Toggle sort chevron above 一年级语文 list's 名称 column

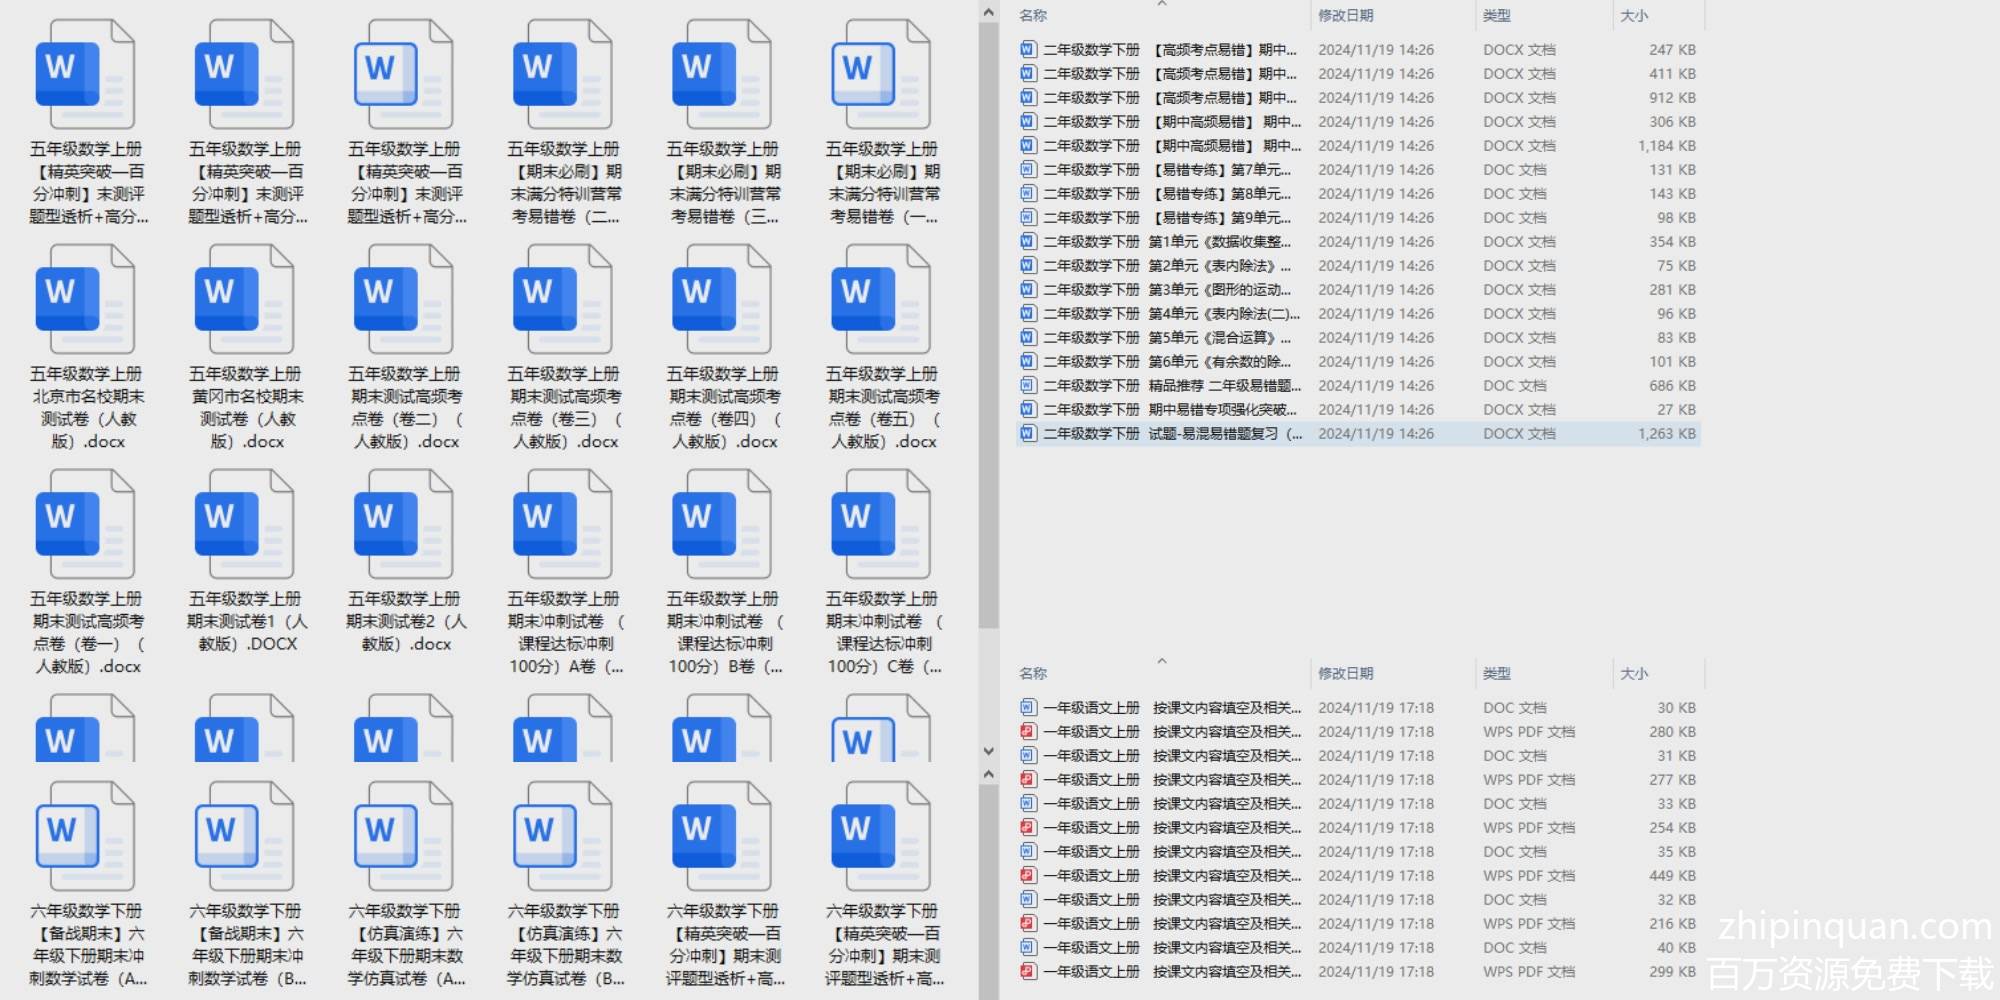click(1161, 661)
